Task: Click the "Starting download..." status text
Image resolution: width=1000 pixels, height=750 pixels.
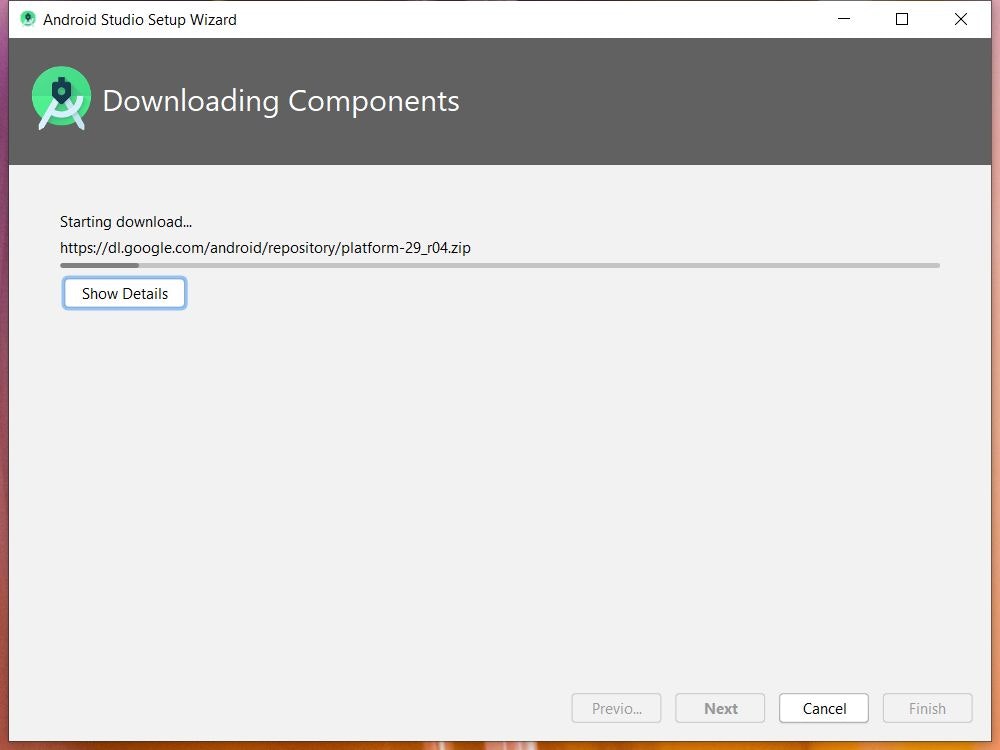Action: pyautogui.click(x=126, y=222)
